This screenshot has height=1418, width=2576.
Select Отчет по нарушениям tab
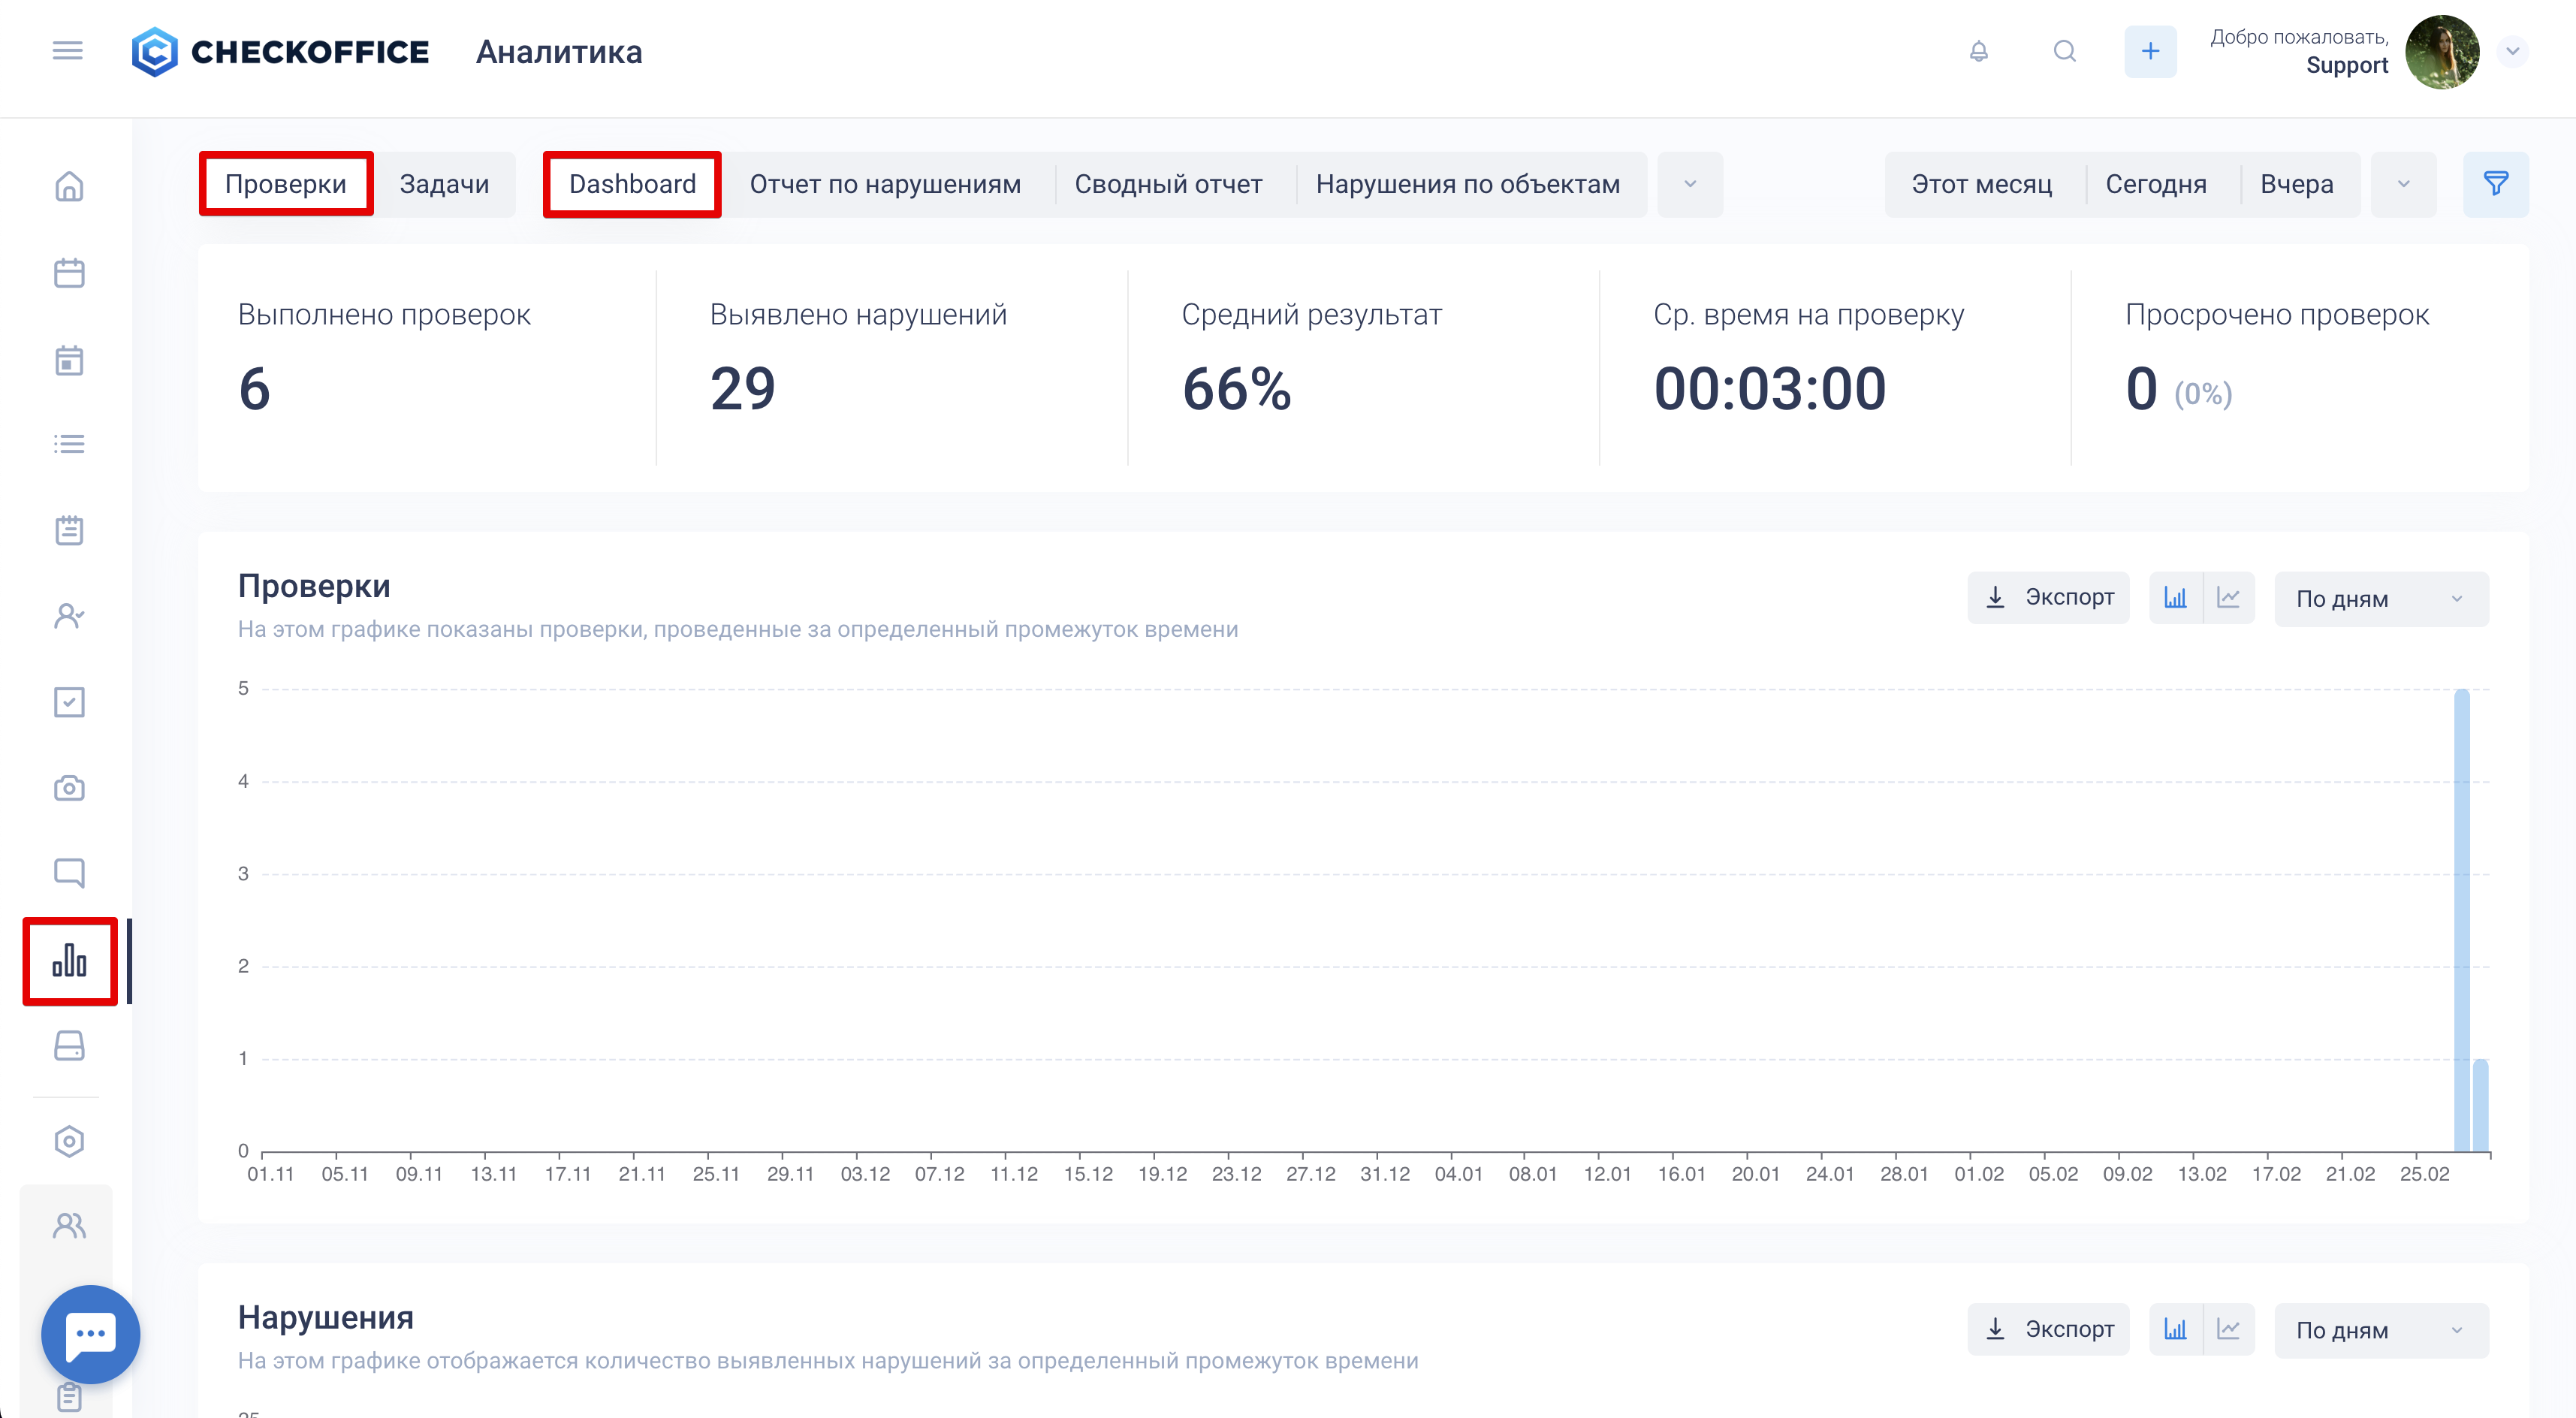[x=885, y=184]
